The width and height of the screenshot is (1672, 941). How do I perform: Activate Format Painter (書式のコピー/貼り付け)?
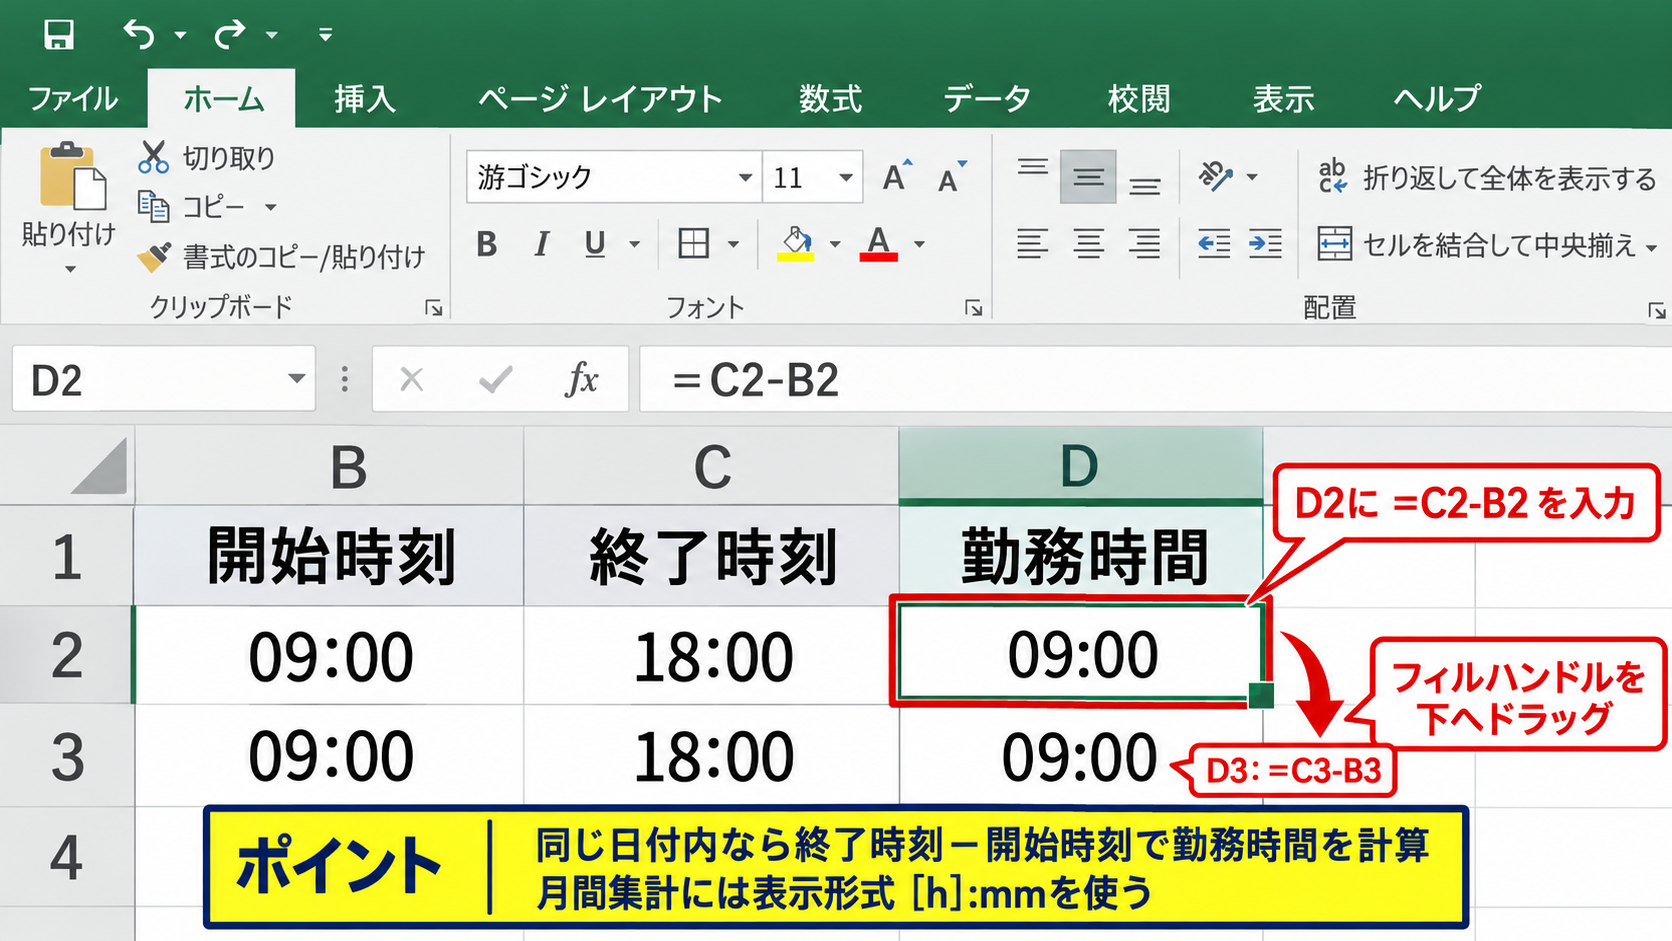coord(281,257)
